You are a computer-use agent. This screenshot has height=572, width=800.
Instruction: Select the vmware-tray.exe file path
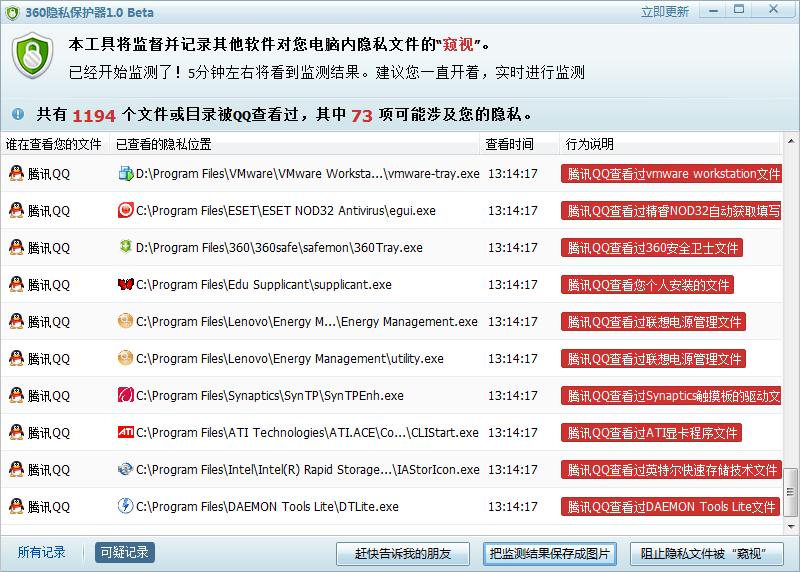coord(308,173)
